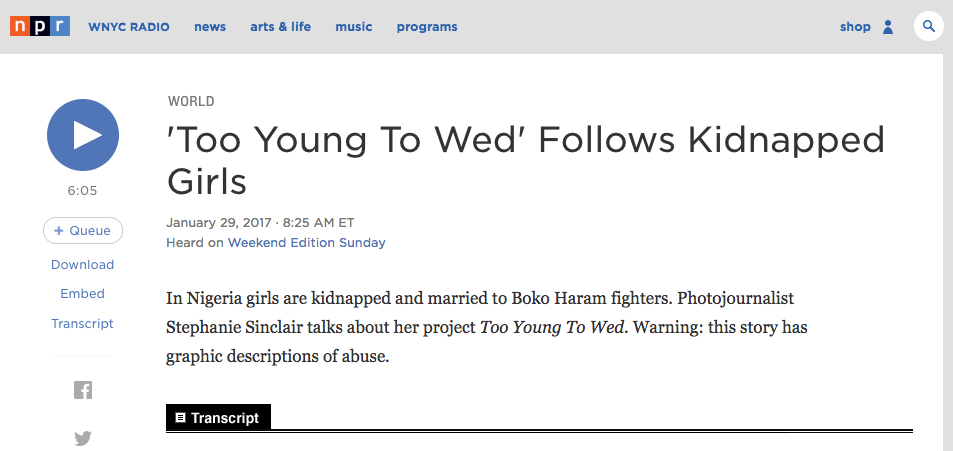Screen dimensions: 953x451
Task: Download the audio file
Action: (83, 264)
